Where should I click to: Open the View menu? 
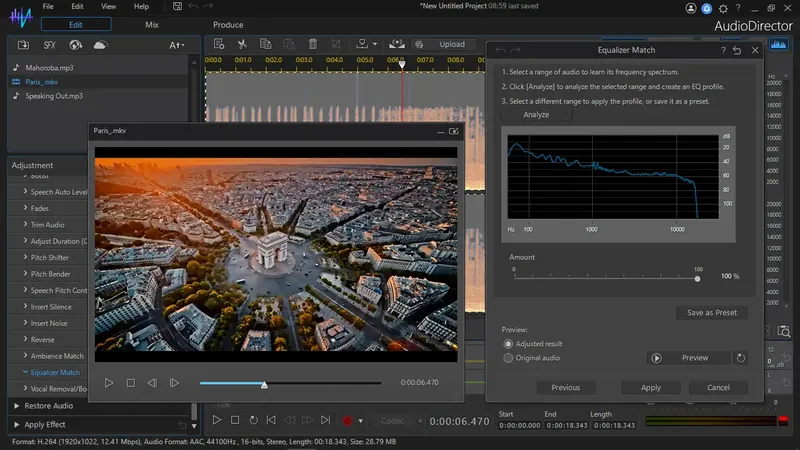point(108,6)
